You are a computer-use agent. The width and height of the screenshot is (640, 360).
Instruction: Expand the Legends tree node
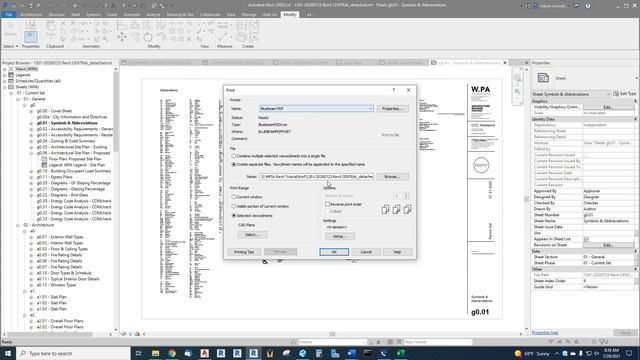(x=4, y=75)
